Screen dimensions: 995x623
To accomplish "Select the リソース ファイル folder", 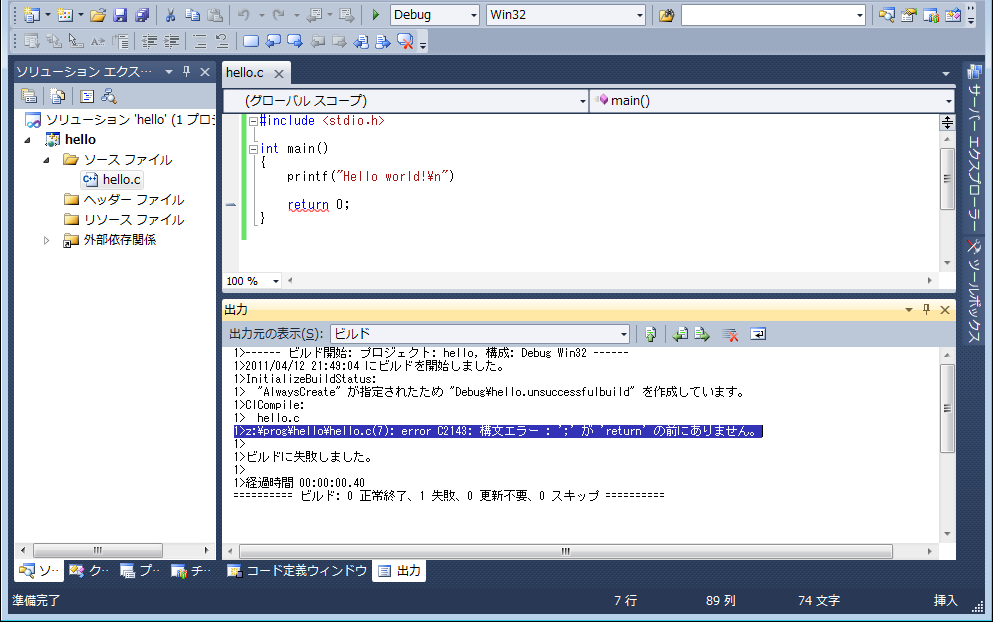I will (124, 220).
